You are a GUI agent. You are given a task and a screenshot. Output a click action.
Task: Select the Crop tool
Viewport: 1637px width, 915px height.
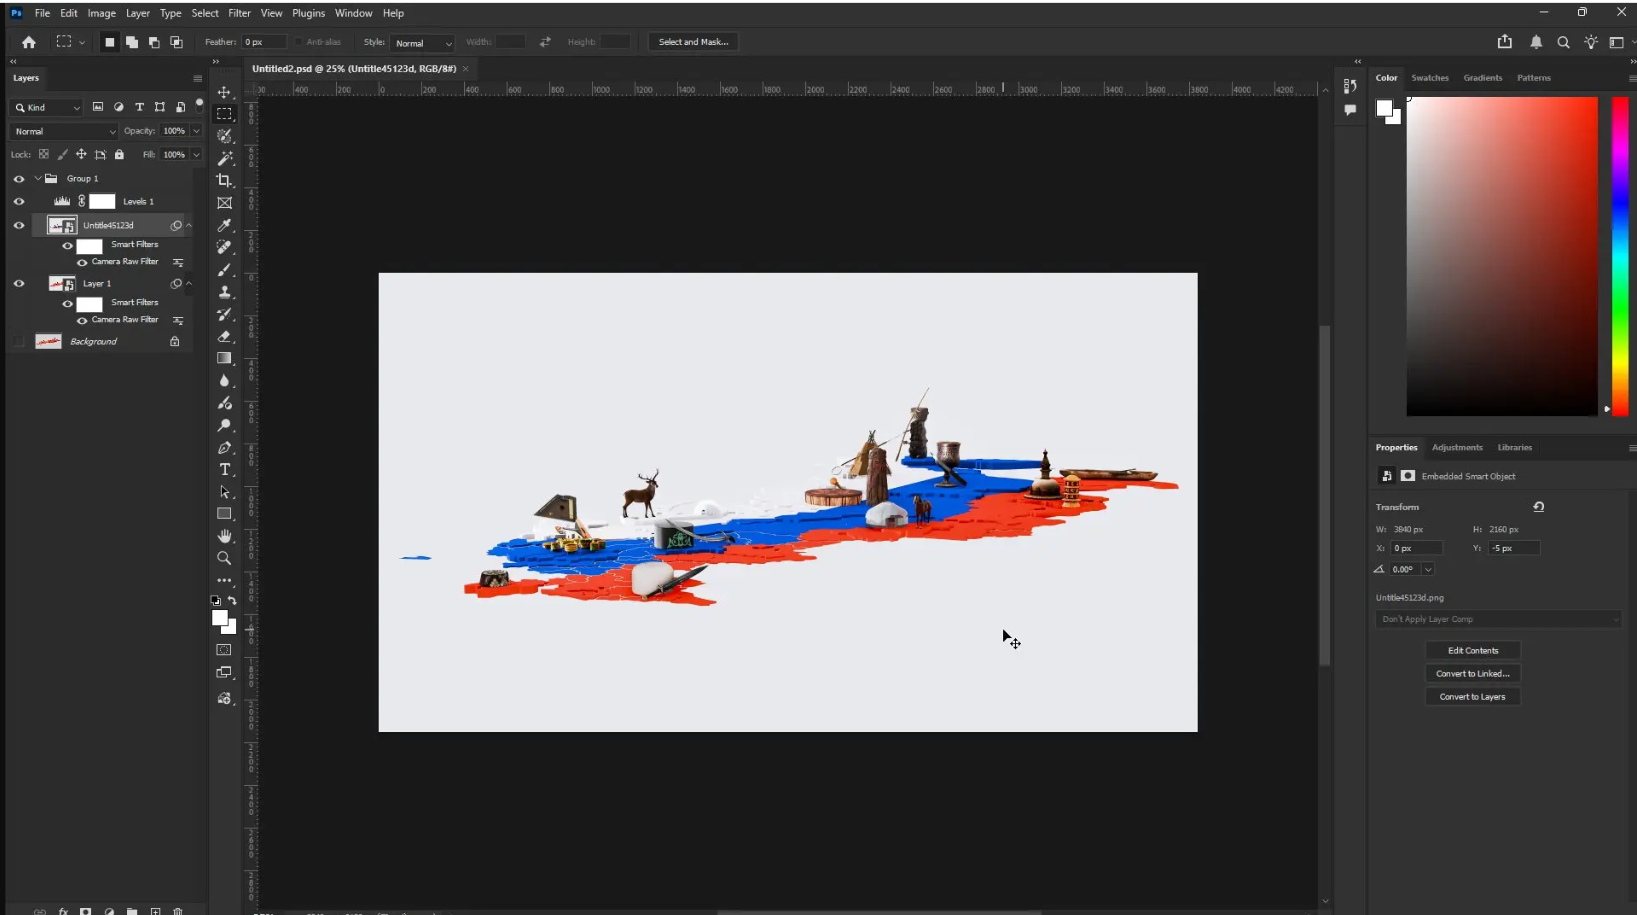pos(224,180)
